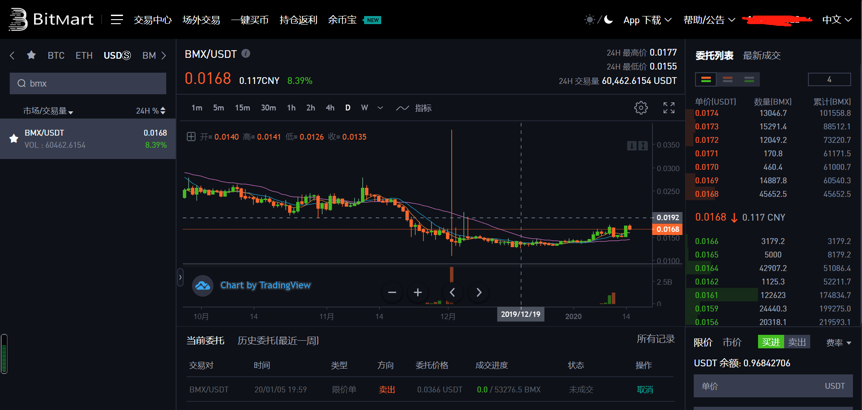This screenshot has width=862, height=410.
Task: Open the App 下载 dropdown
Action: pyautogui.click(x=646, y=19)
